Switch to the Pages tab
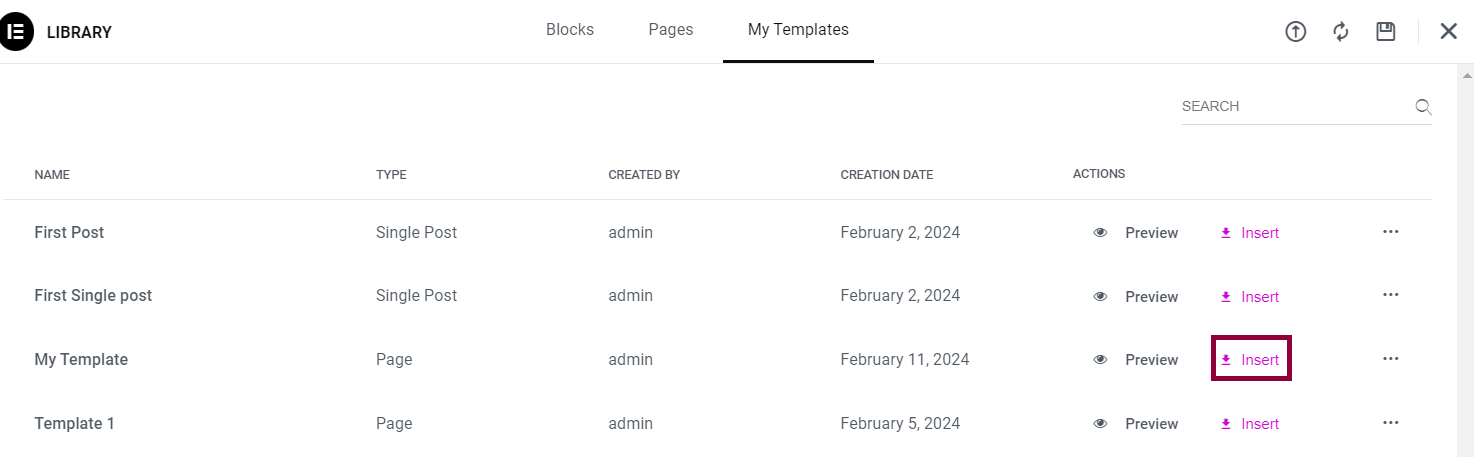The width and height of the screenshot is (1474, 457). [671, 30]
